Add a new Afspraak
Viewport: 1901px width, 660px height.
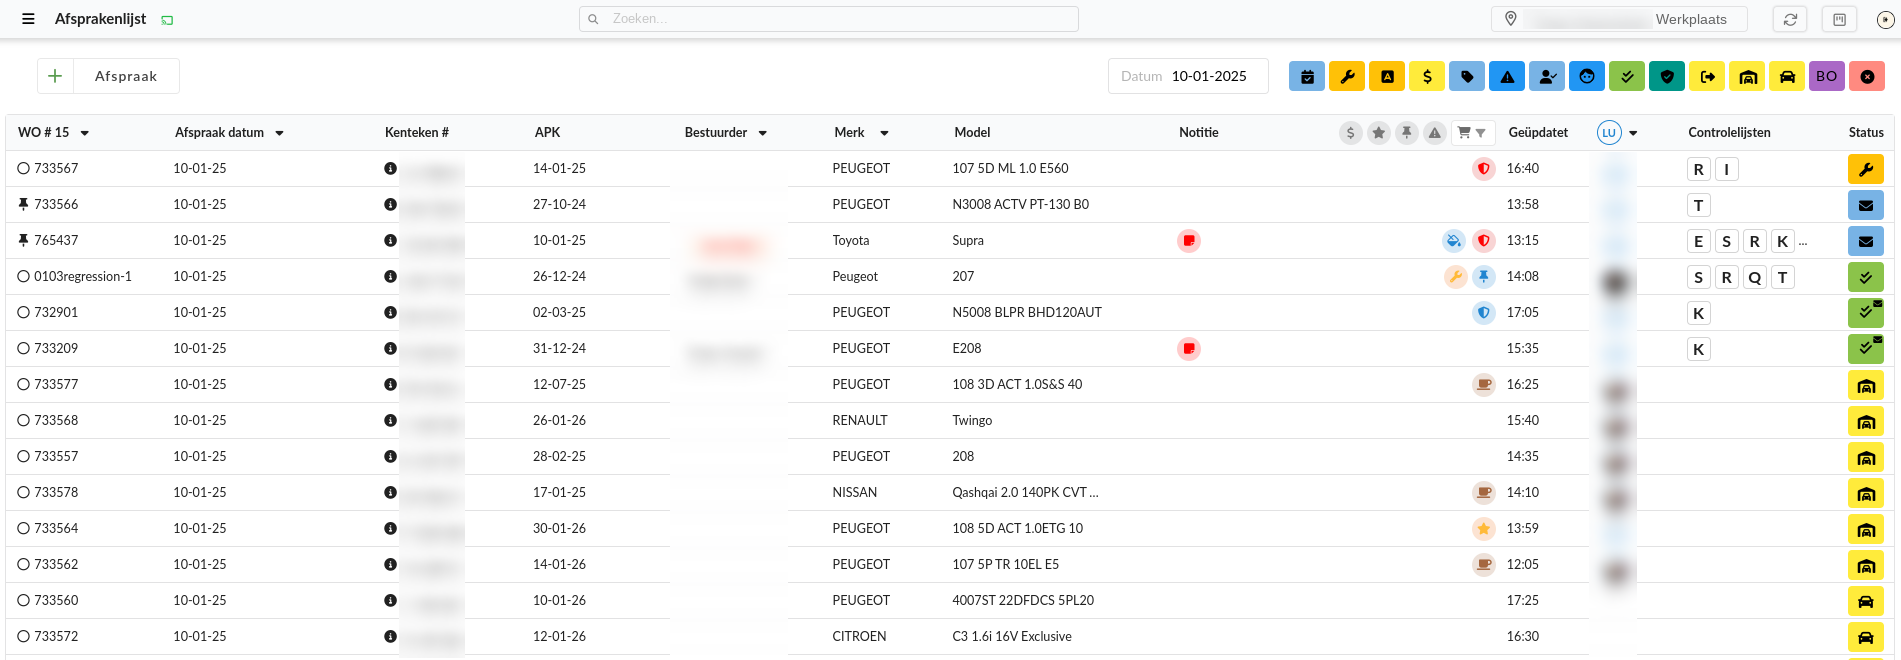coord(108,76)
